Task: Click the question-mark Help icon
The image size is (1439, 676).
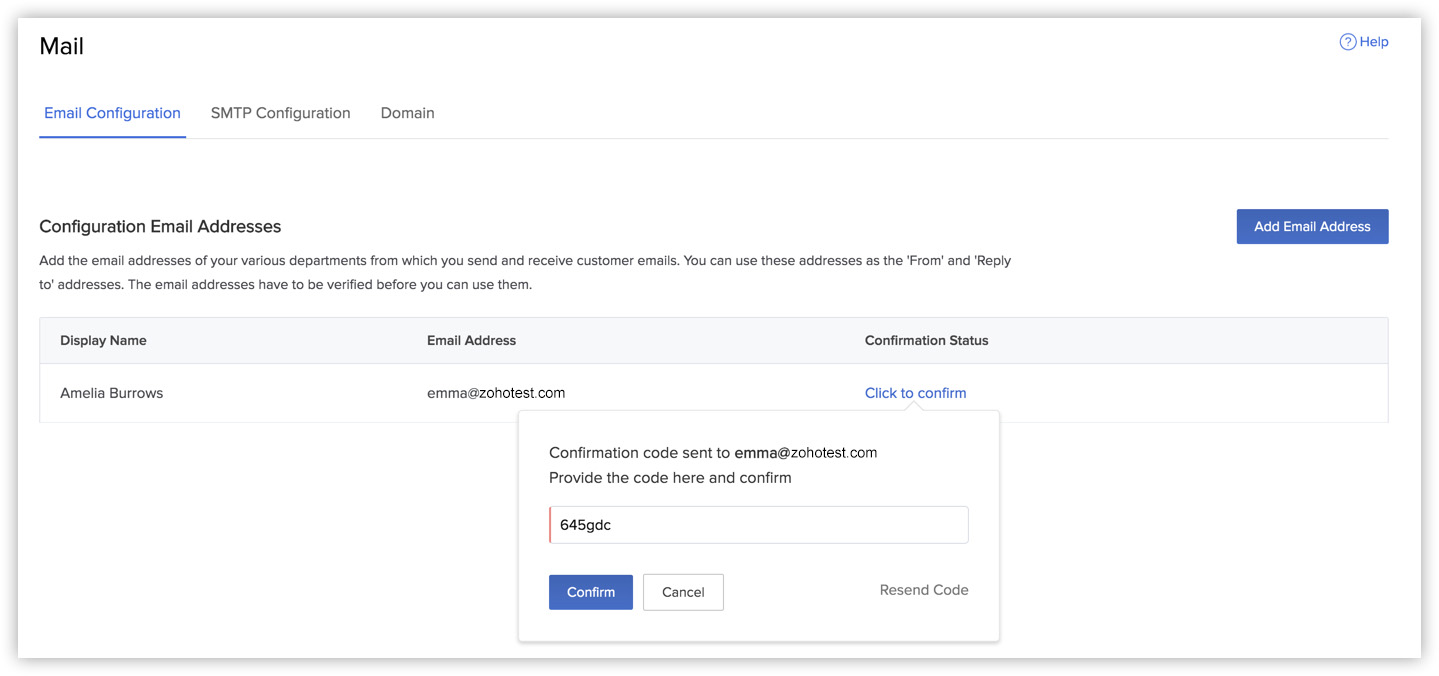Action: tap(1347, 41)
